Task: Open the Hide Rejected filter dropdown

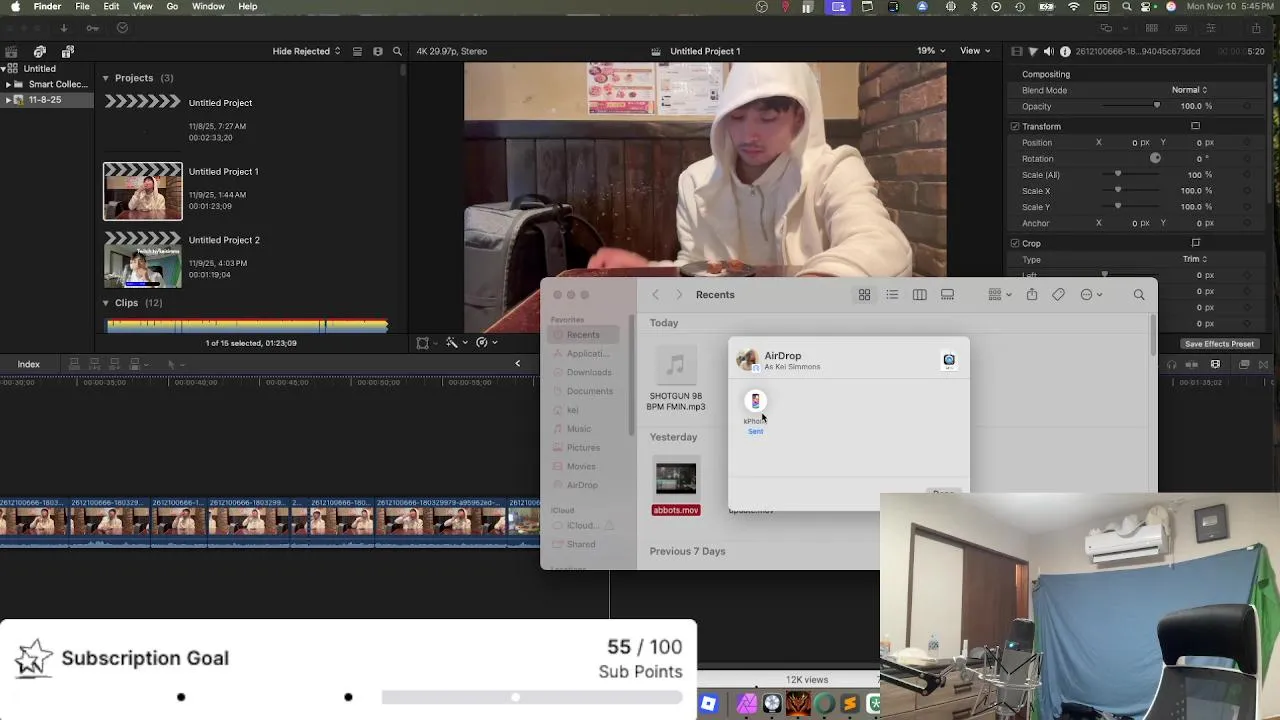Action: click(307, 51)
